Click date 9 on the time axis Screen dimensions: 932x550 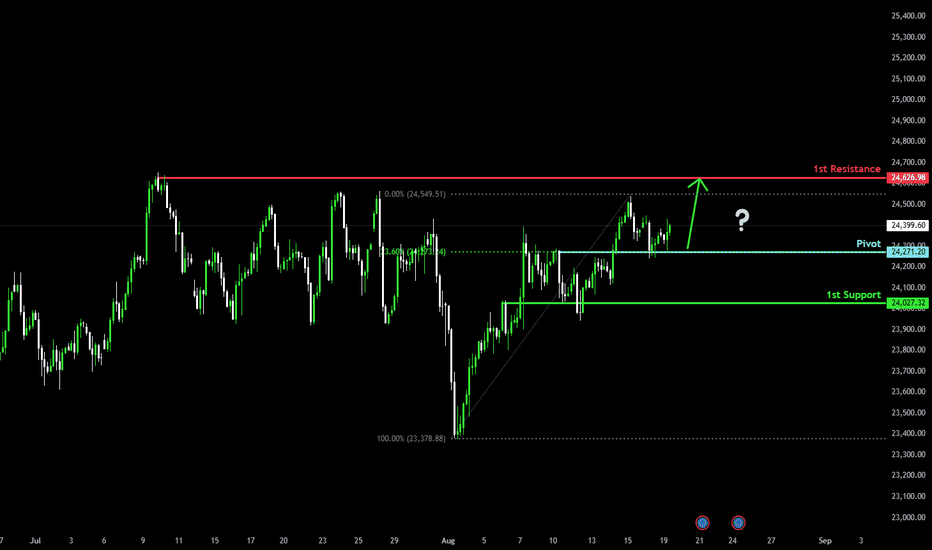pyautogui.click(x=143, y=540)
